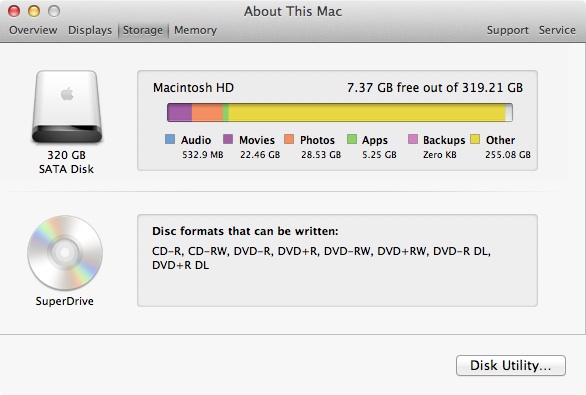The width and height of the screenshot is (586, 395).
Task: Open the Displays tab
Action: click(90, 30)
